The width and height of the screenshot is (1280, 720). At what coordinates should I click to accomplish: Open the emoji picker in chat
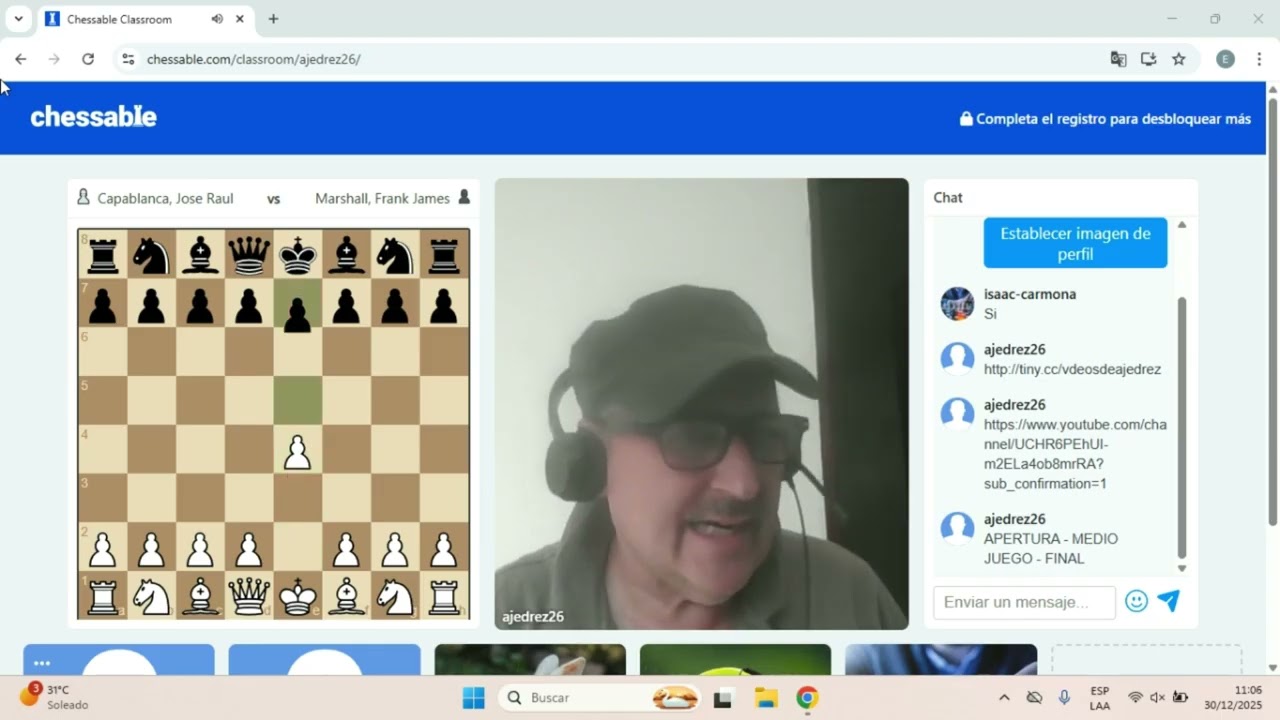tap(1136, 601)
